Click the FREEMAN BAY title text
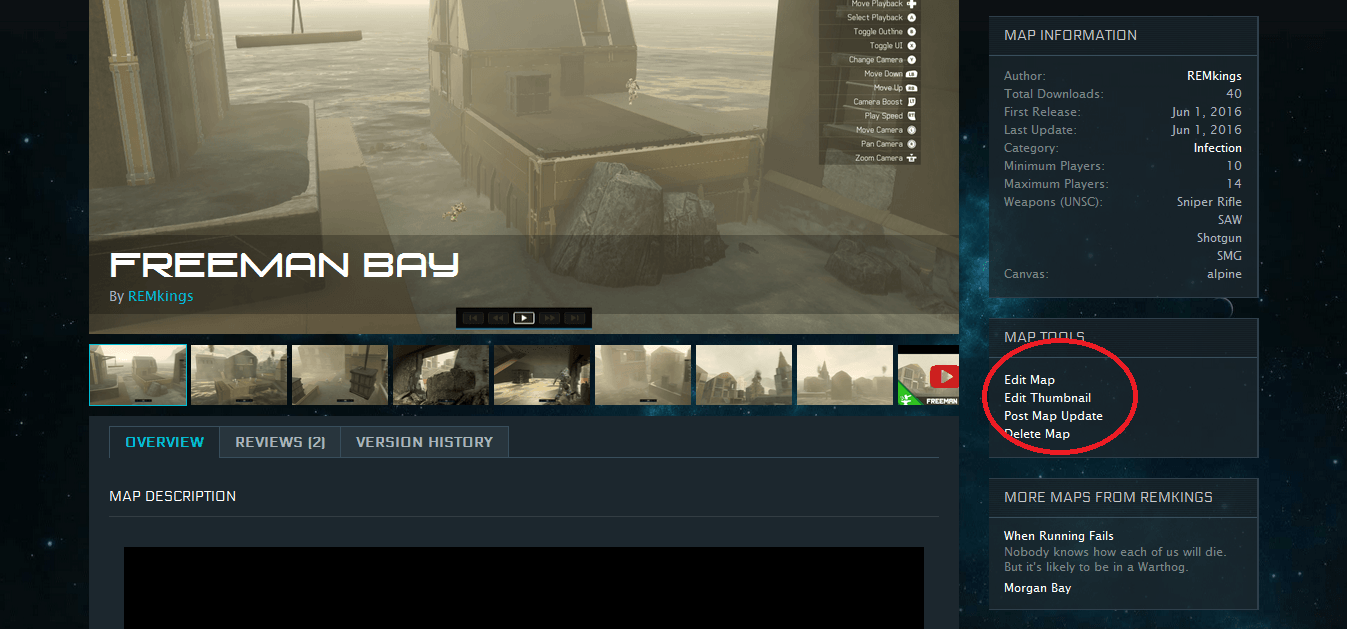The image size is (1347, 629). click(284, 265)
